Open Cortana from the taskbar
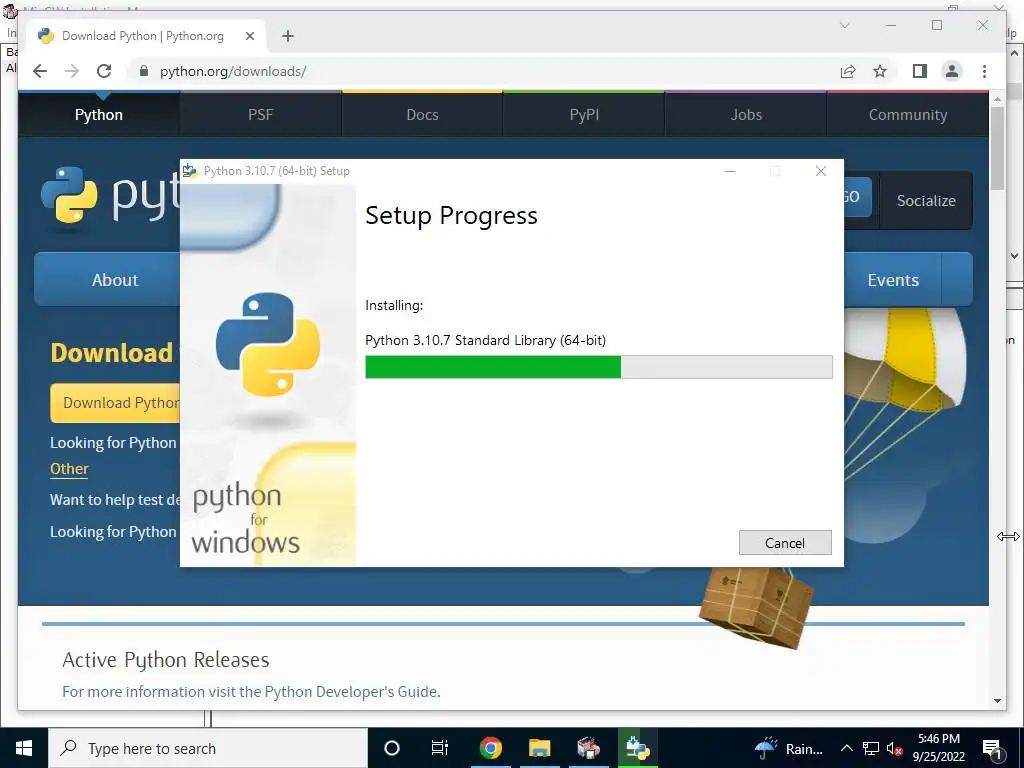 [x=391, y=748]
